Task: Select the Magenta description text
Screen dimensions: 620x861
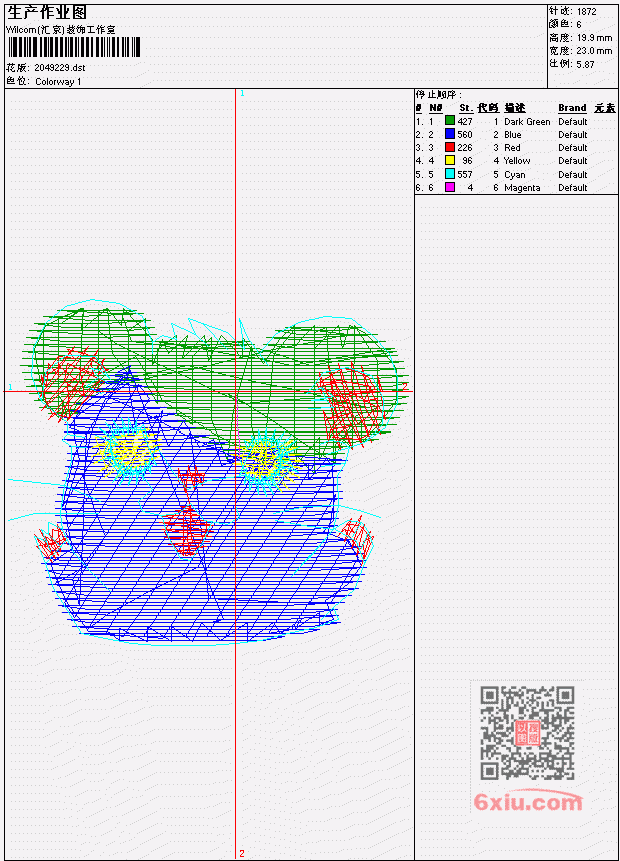Action: pyautogui.click(x=522, y=188)
